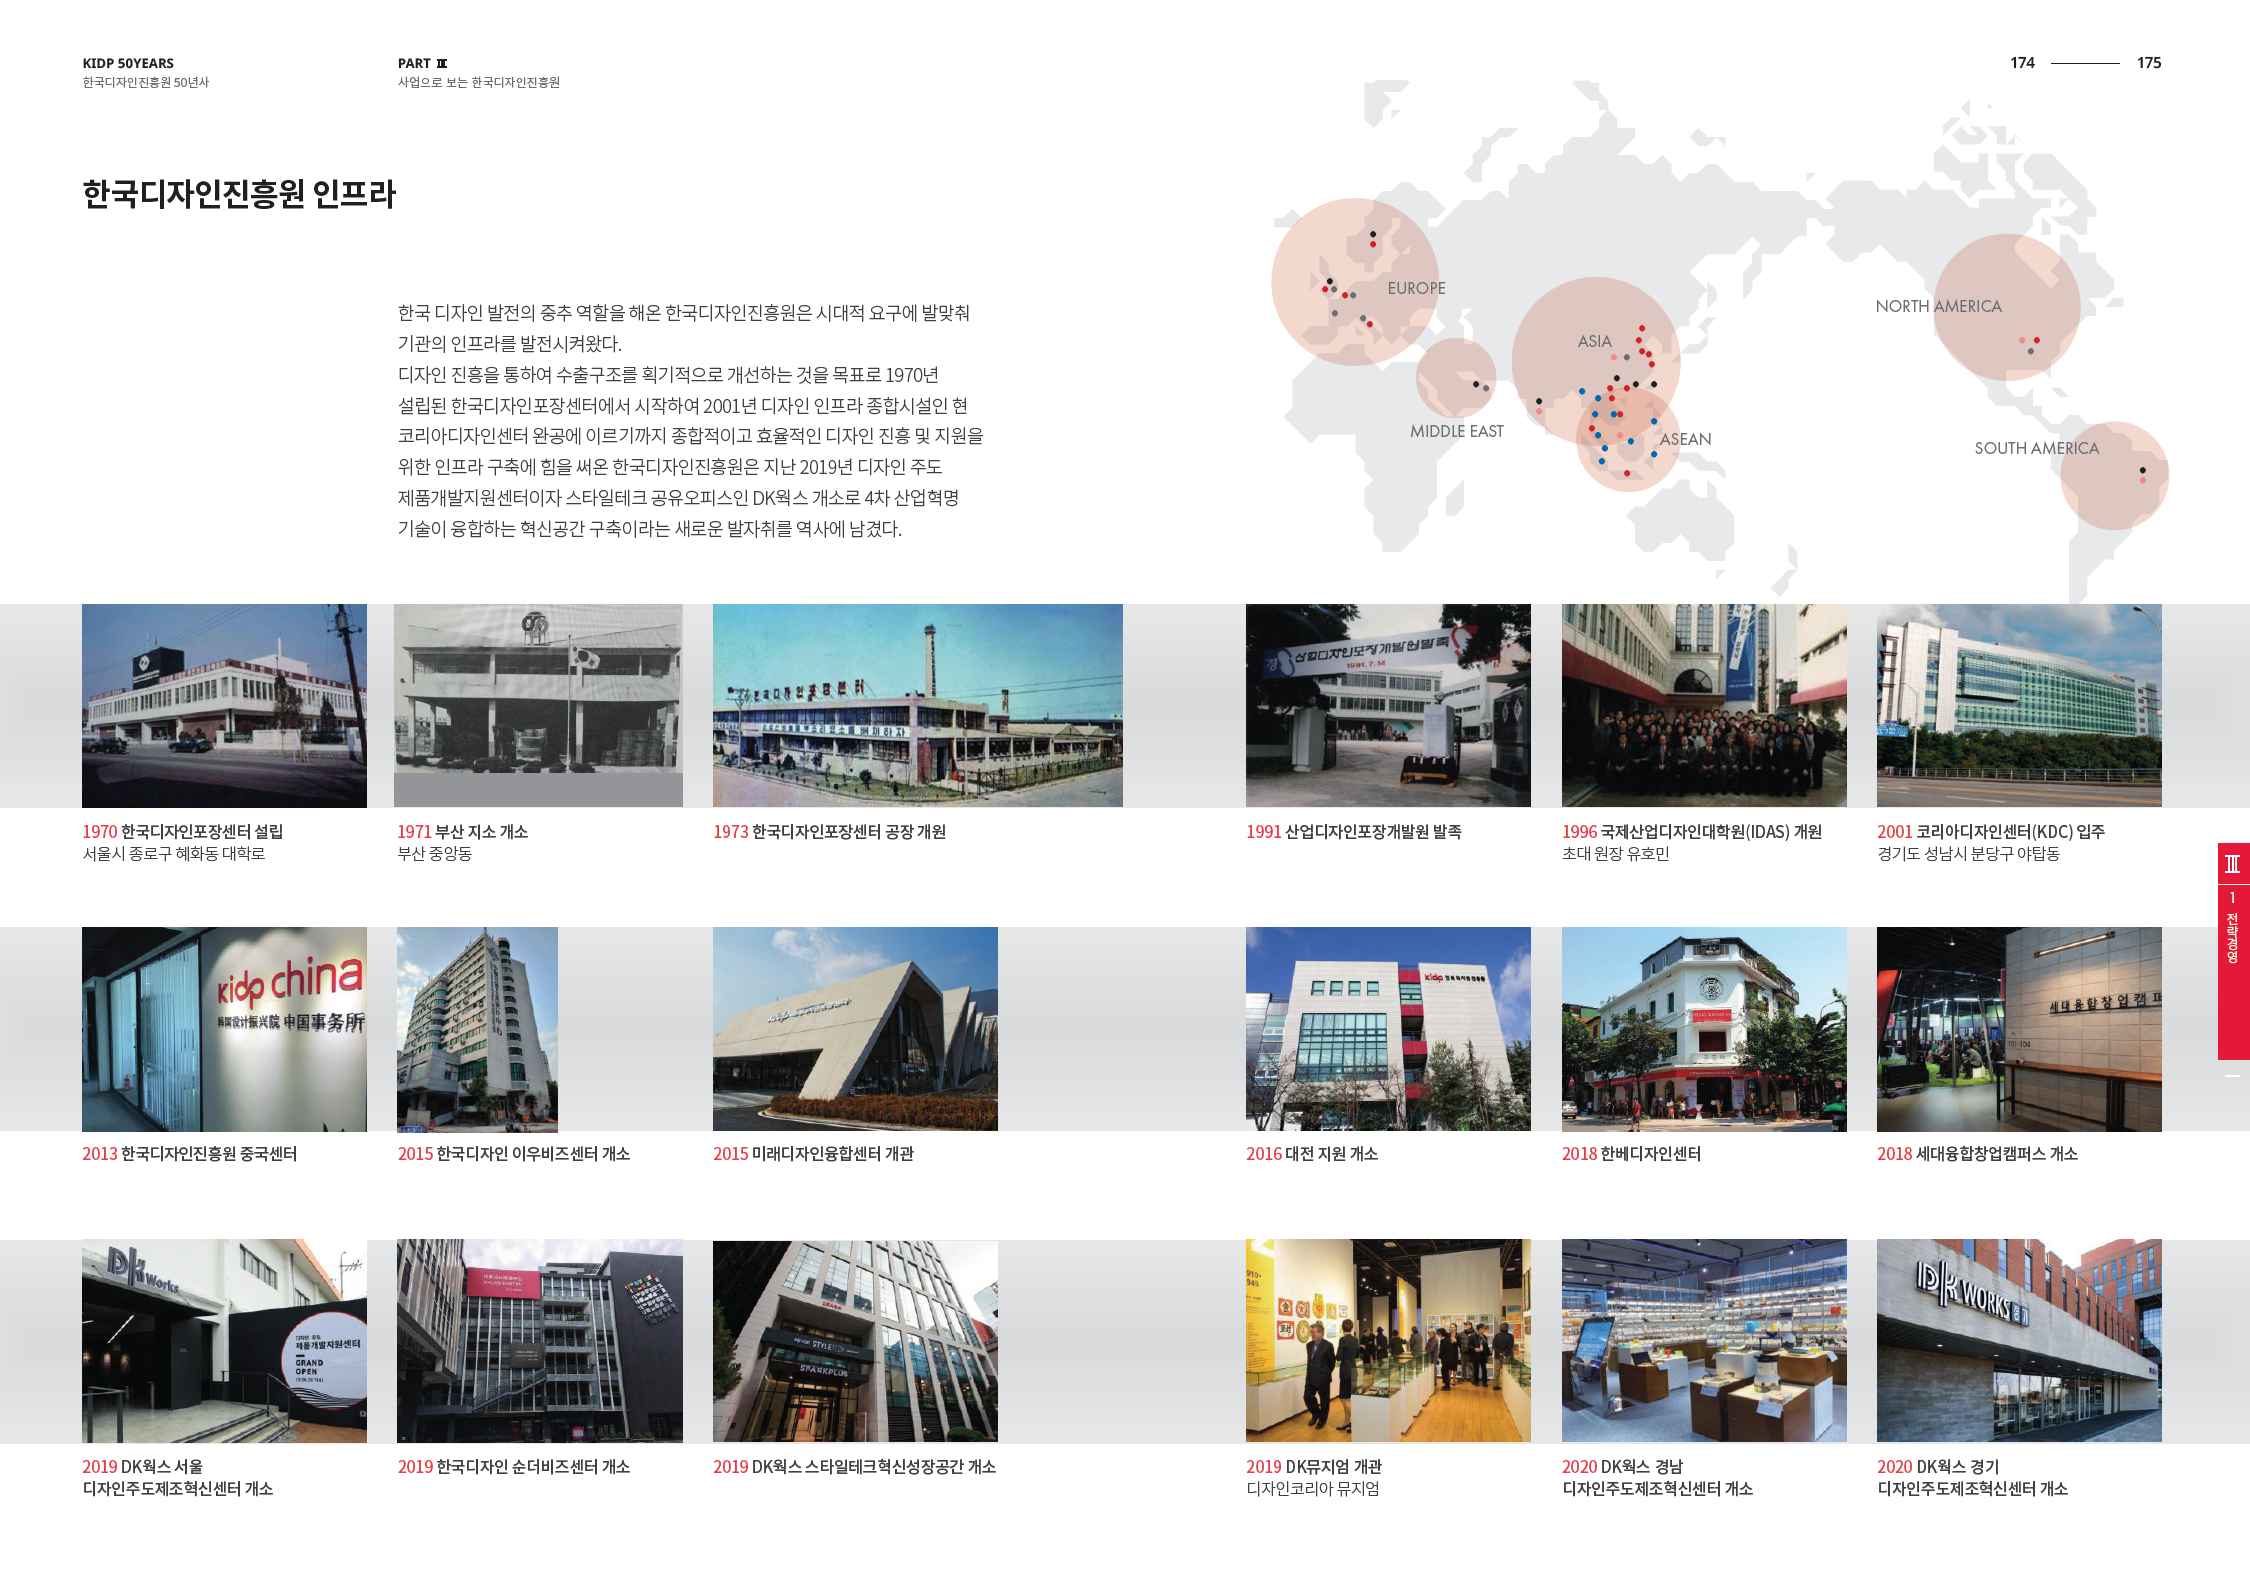Select the 2019 DK Museum exhibition photo
Screen dimensions: 2250x1588
[1388, 1341]
